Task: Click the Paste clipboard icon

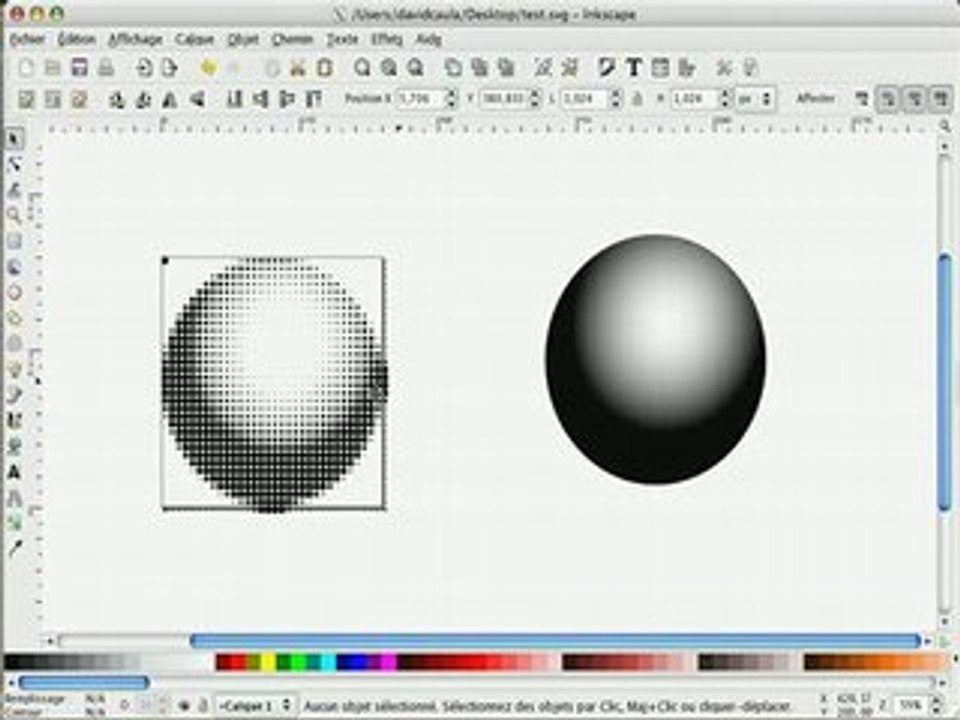Action: (324, 67)
